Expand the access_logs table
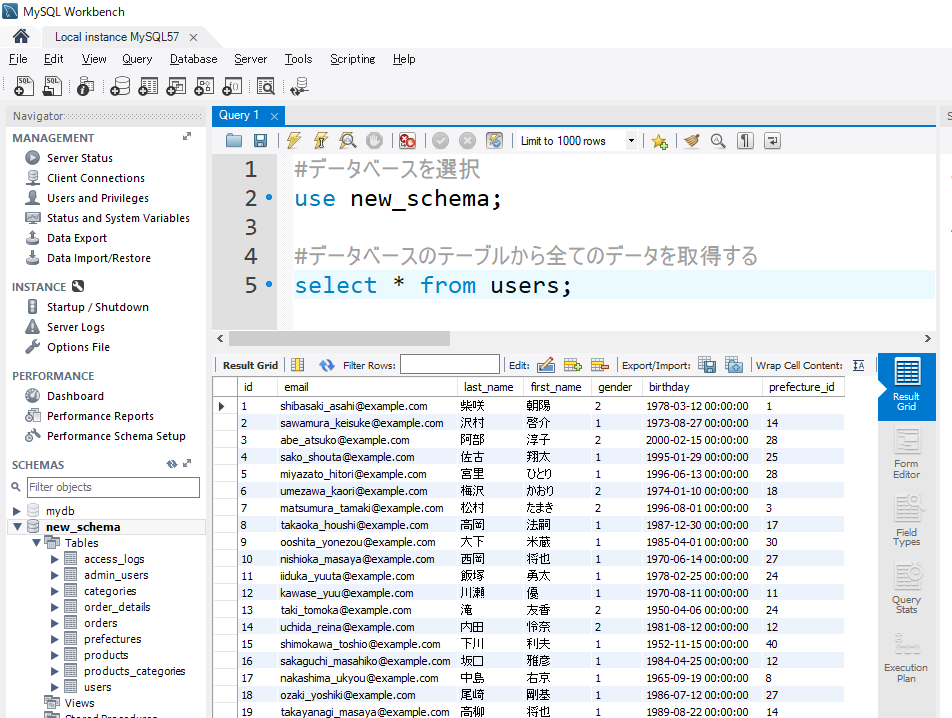This screenshot has height=718, width=952. pos(55,559)
